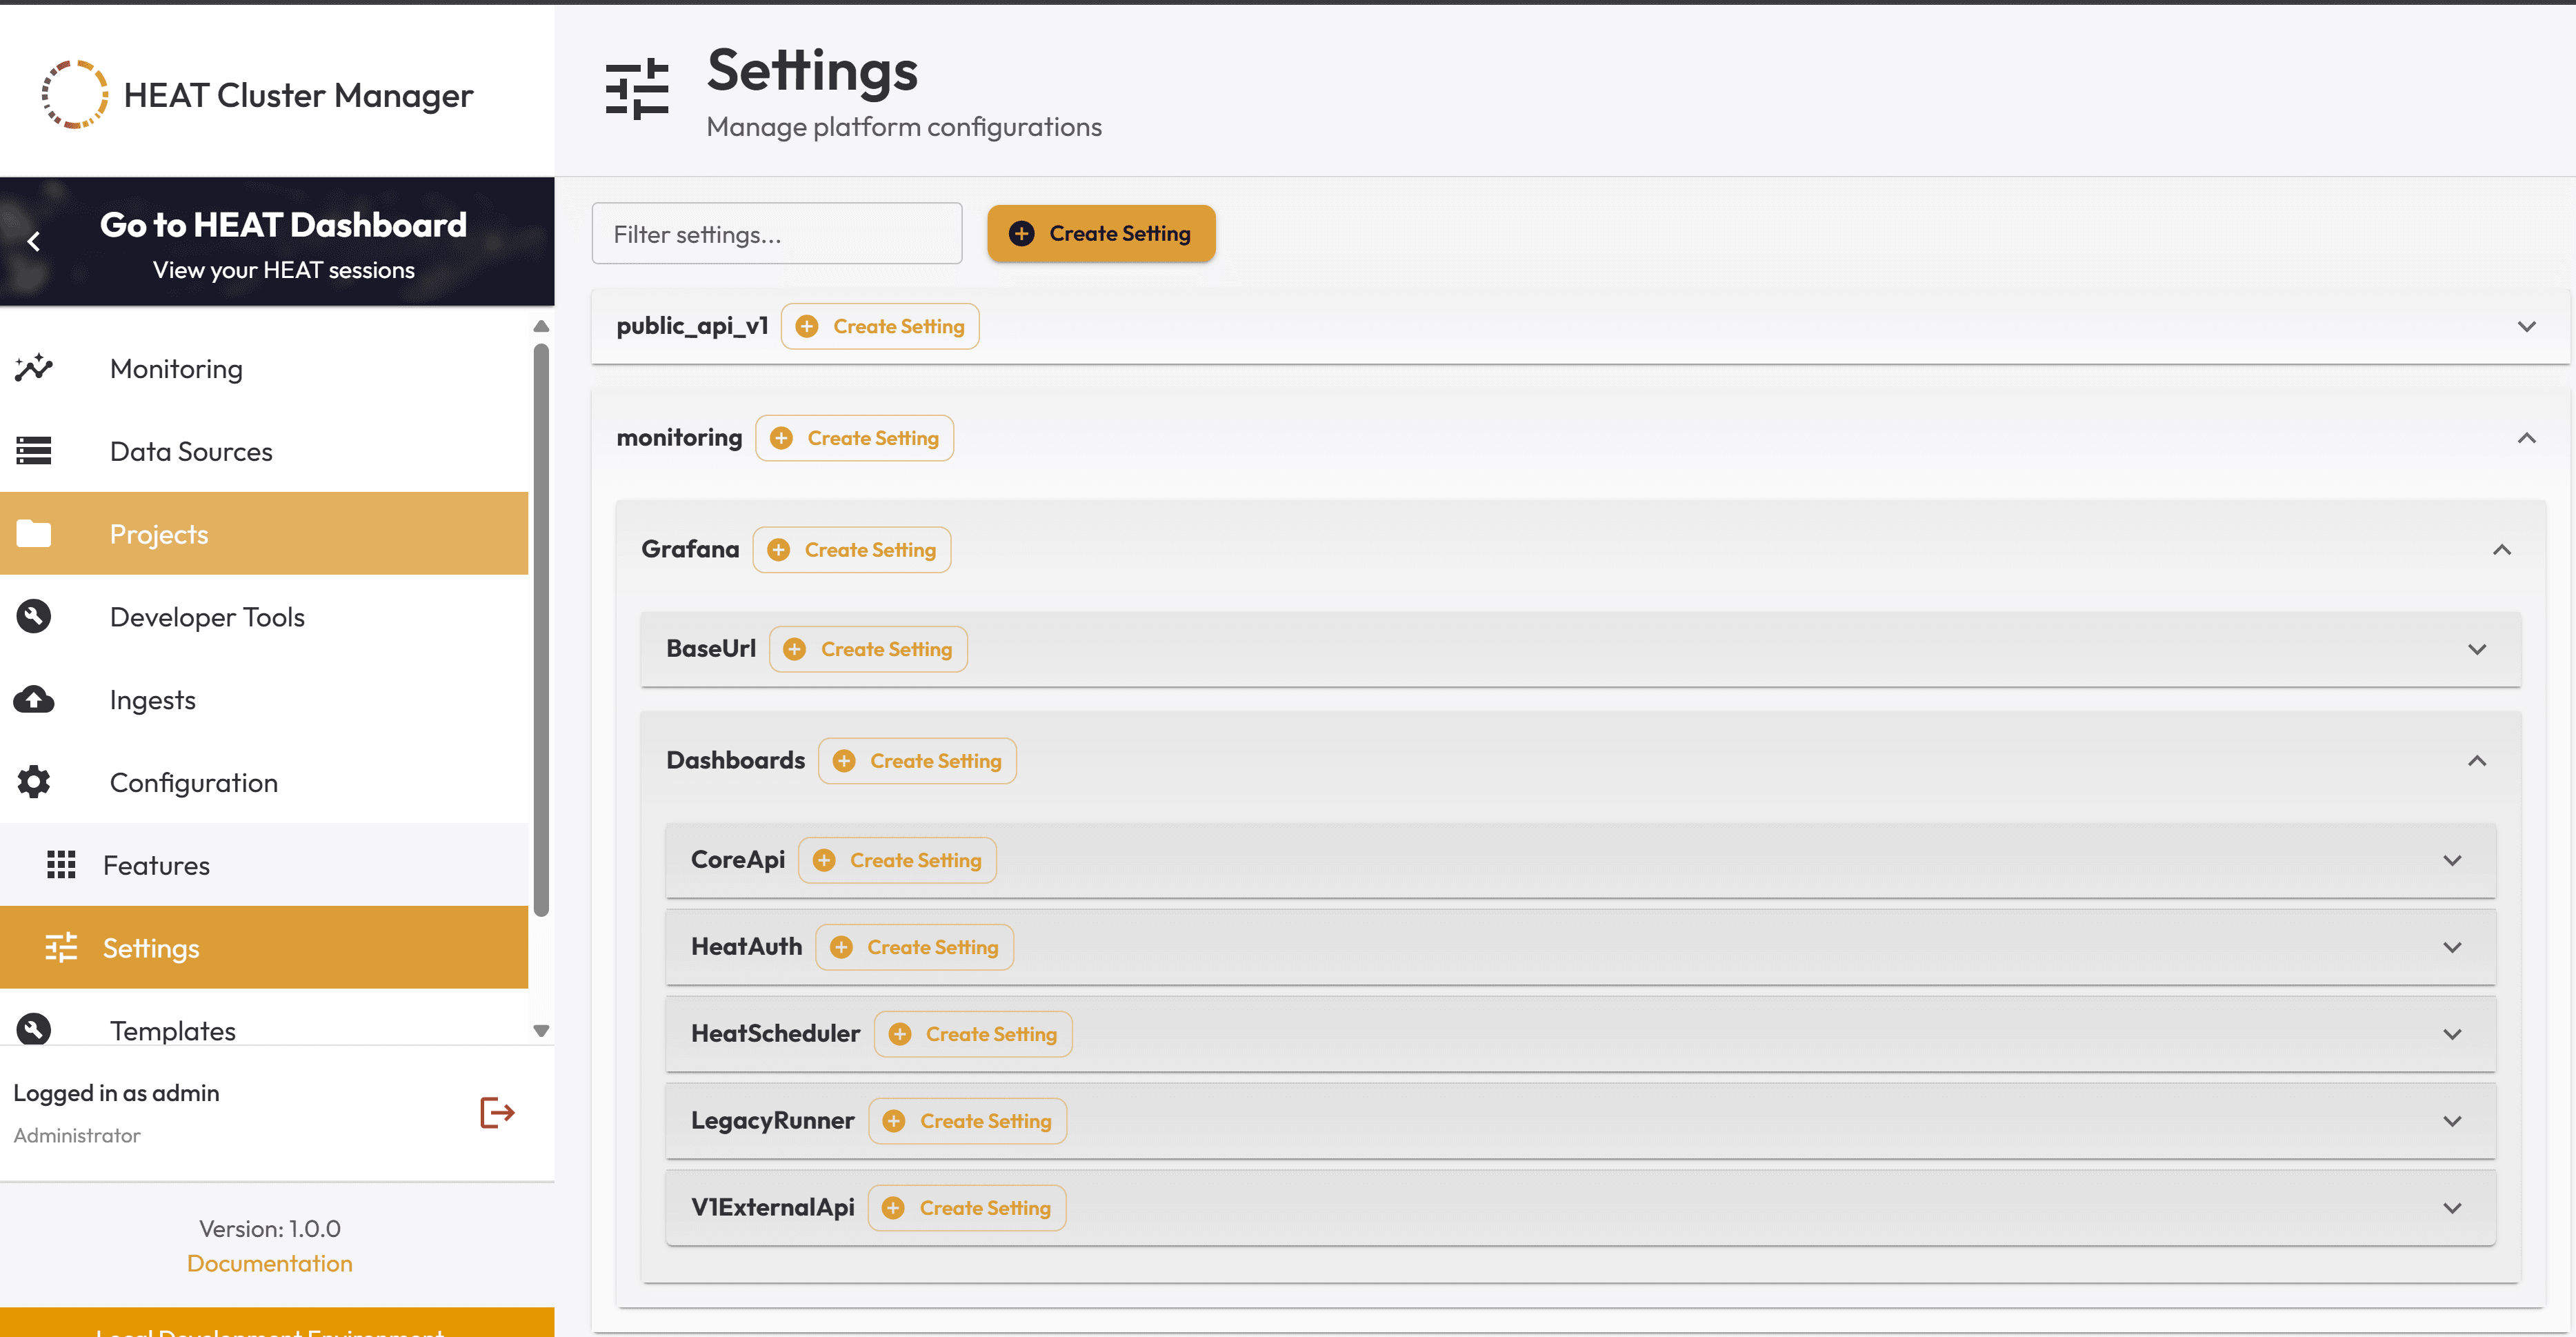Click the Settings sliders icon in sidebar
The width and height of the screenshot is (2576, 1337).
61,947
